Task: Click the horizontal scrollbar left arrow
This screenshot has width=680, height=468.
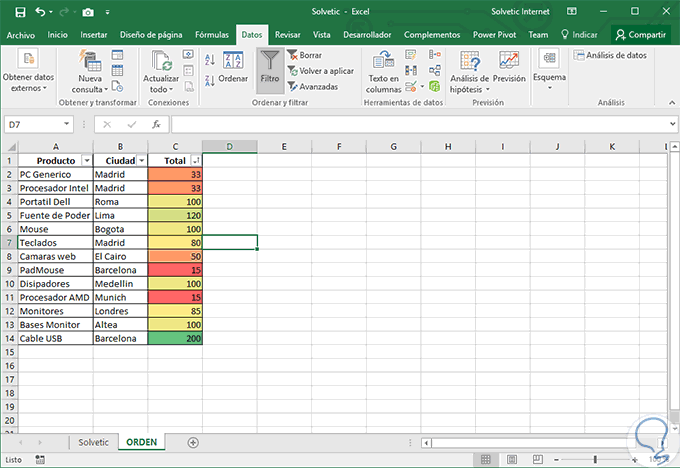Action: 426,443
